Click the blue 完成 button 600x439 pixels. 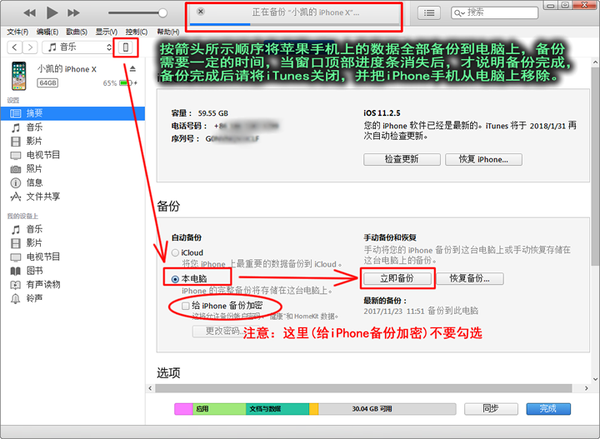(x=548, y=409)
